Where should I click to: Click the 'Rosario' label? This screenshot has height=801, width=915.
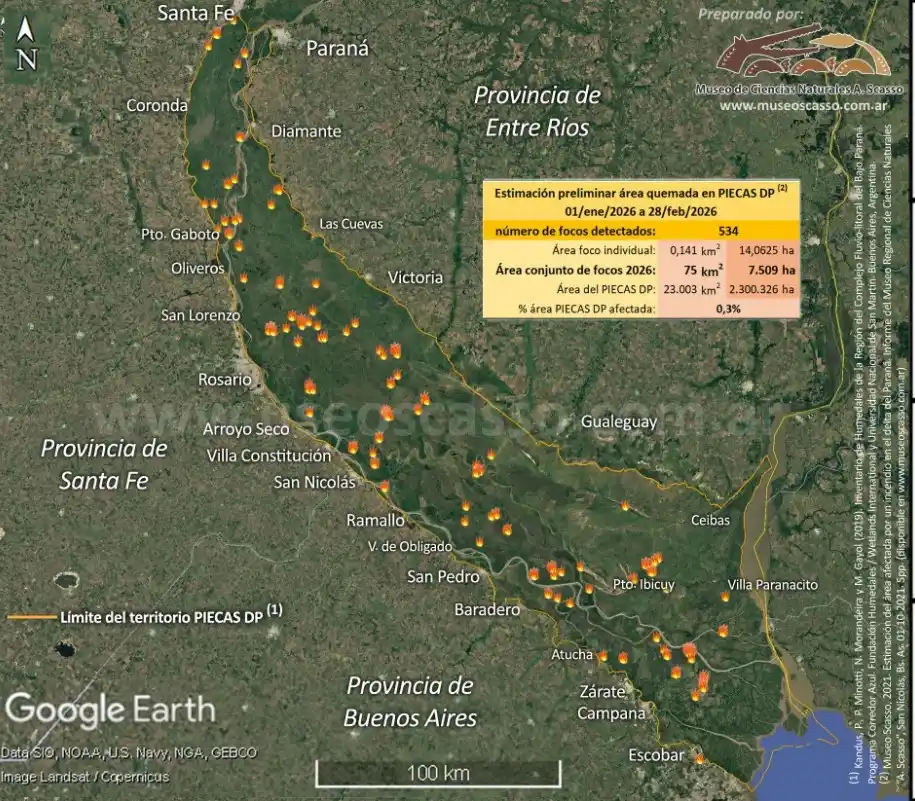click(x=225, y=380)
